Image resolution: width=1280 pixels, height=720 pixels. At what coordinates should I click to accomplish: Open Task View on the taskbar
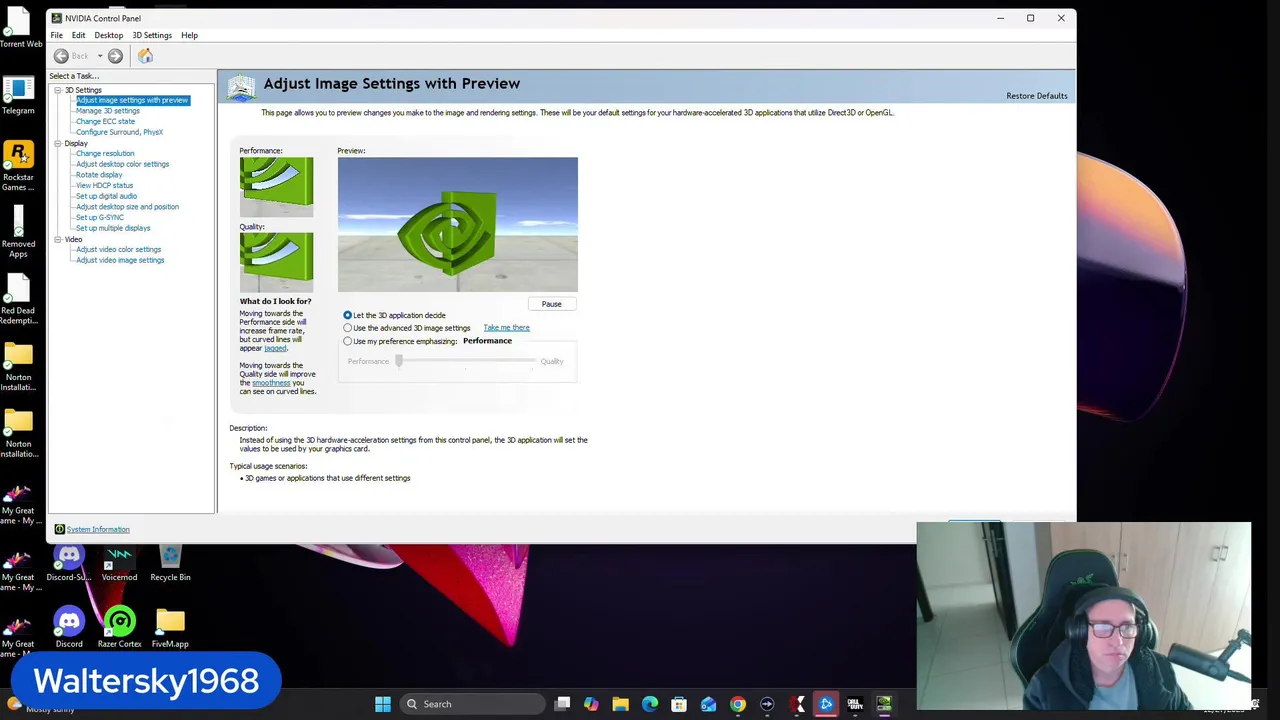562,704
